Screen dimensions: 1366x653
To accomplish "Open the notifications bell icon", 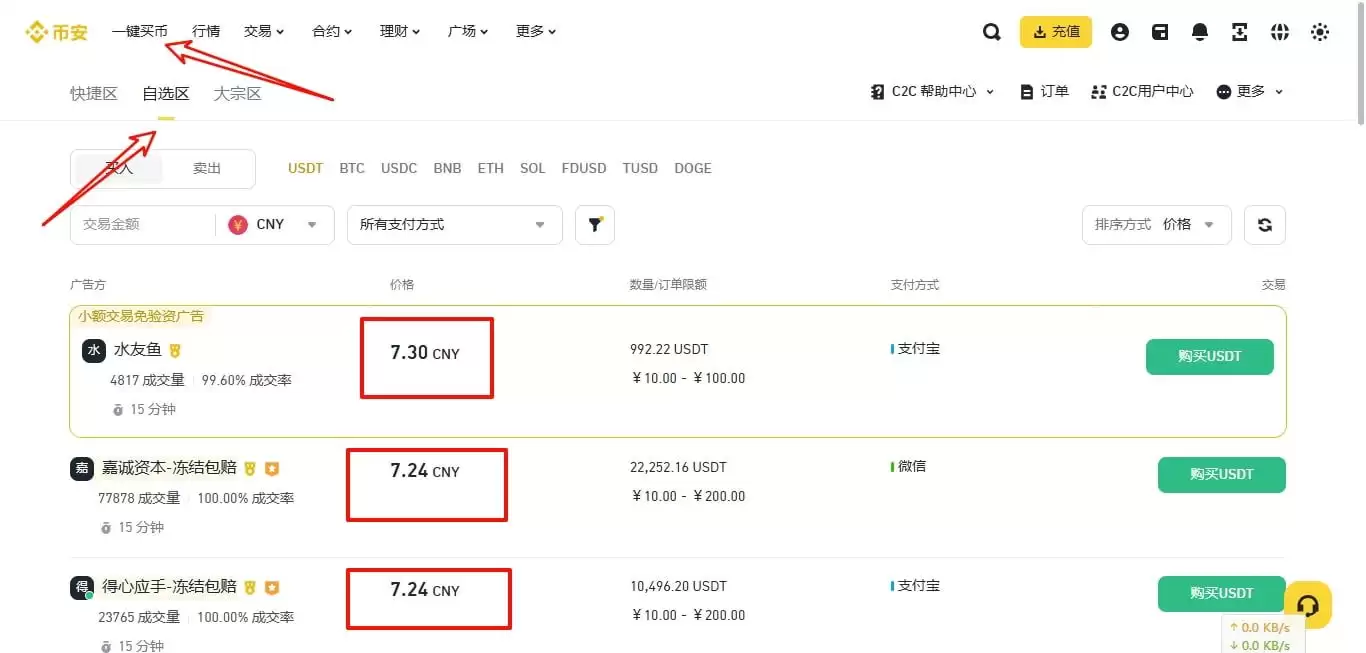I will coord(1199,31).
